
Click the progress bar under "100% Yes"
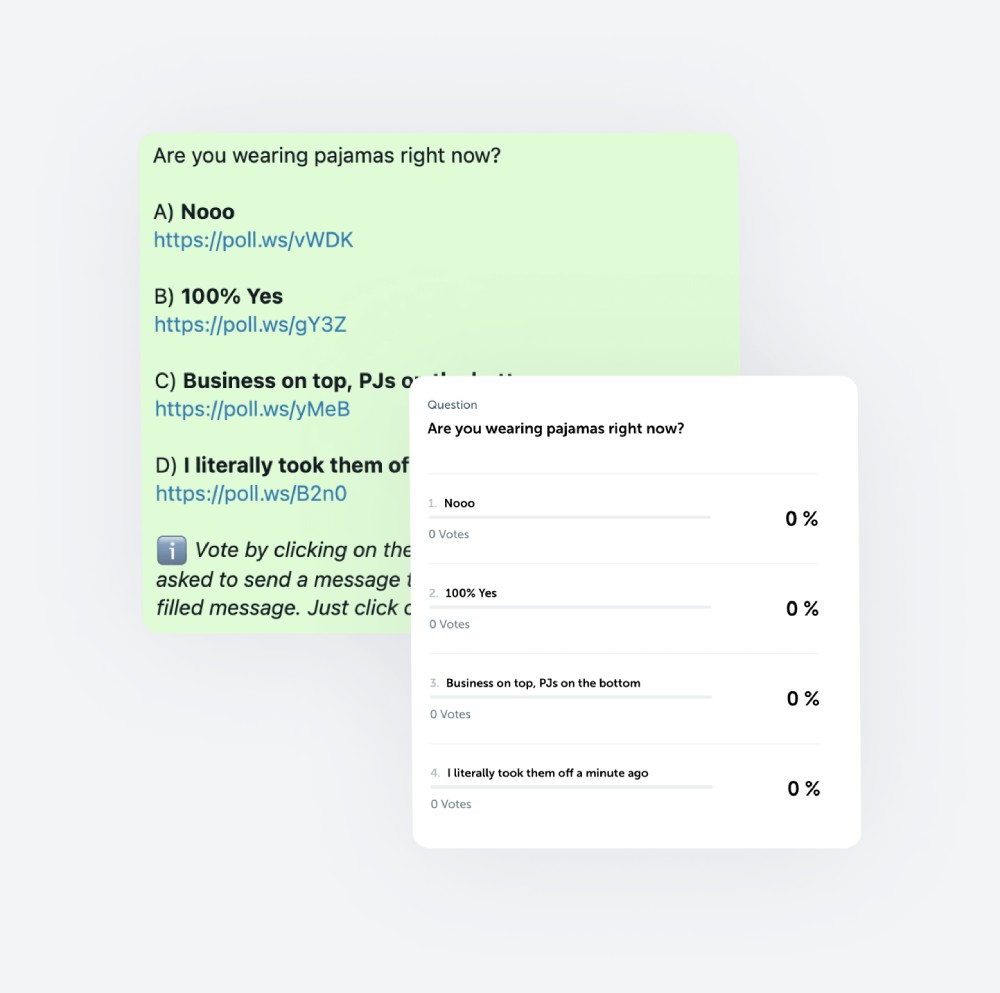pos(570,607)
